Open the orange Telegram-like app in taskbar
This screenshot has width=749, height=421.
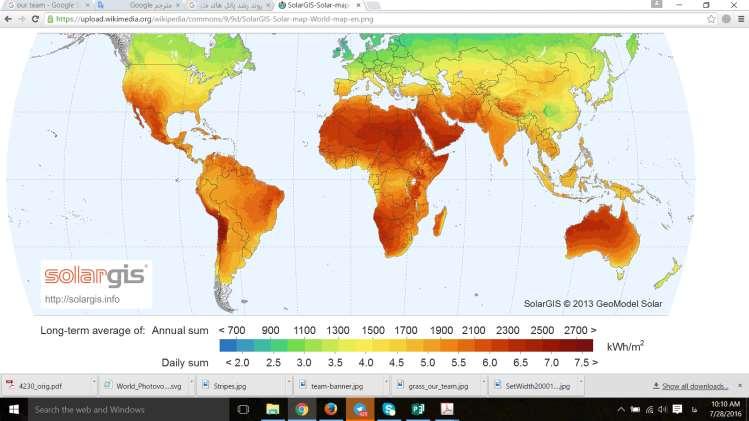point(360,410)
